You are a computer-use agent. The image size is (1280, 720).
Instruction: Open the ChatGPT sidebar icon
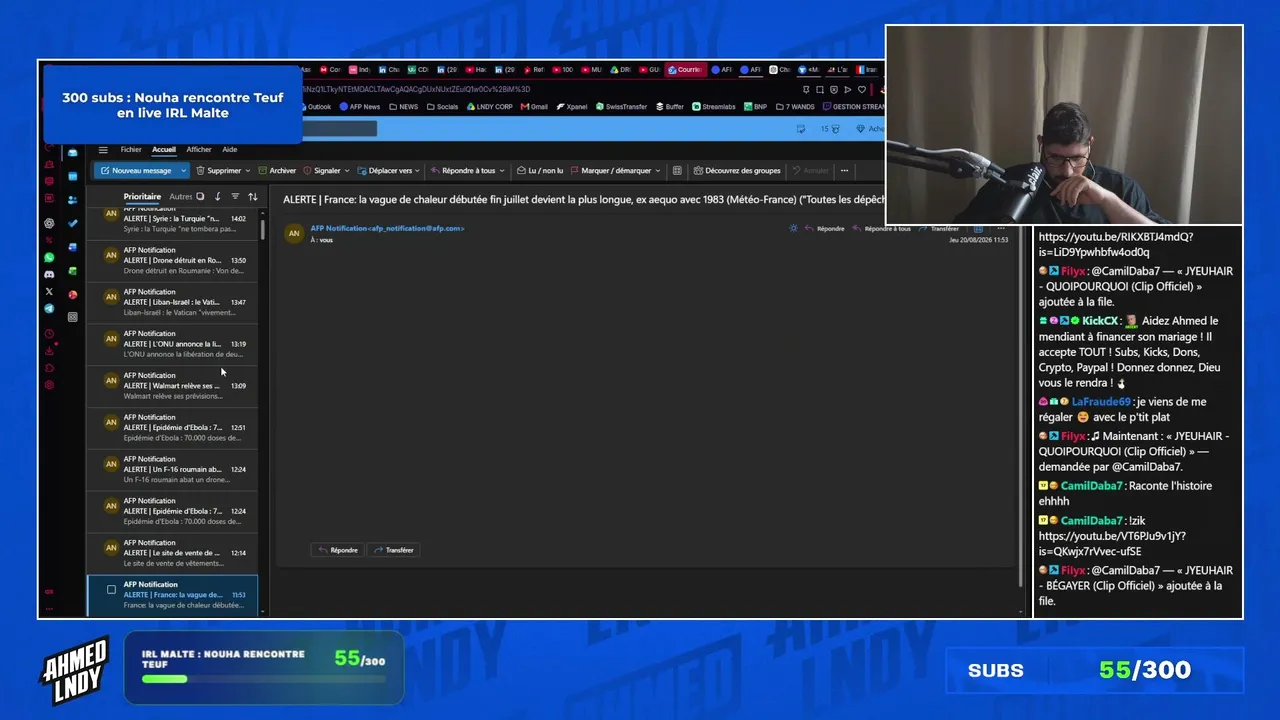[49, 223]
